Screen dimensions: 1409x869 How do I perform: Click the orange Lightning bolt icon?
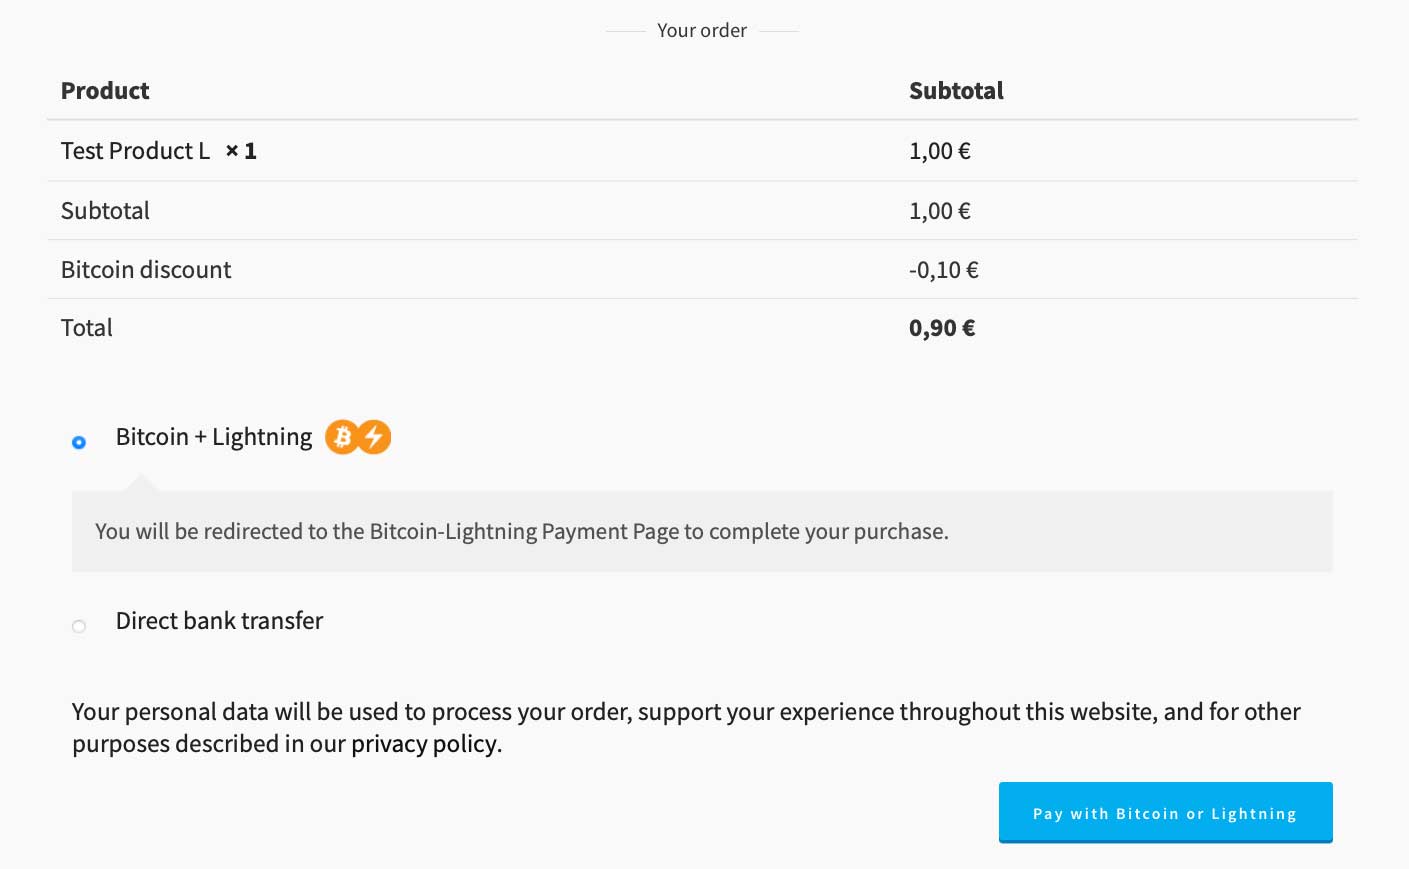coord(375,437)
